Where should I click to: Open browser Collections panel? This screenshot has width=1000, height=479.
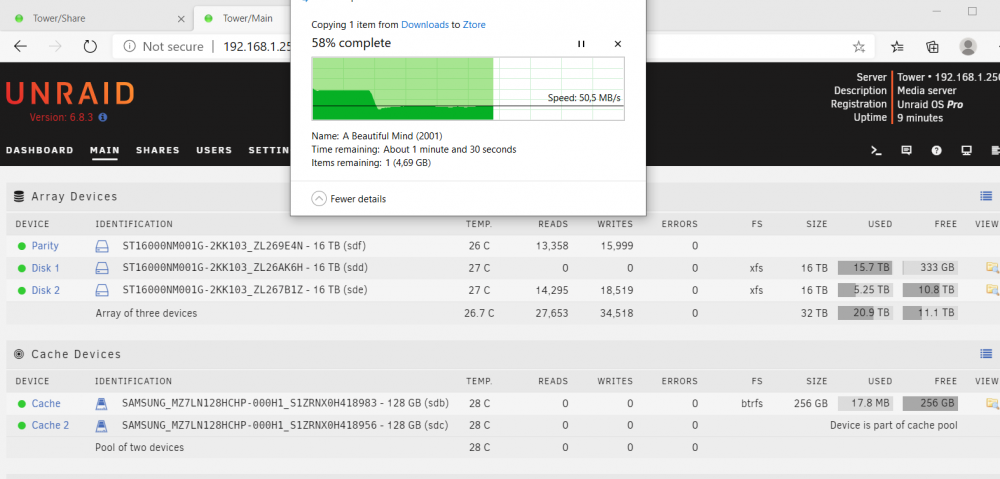932,47
